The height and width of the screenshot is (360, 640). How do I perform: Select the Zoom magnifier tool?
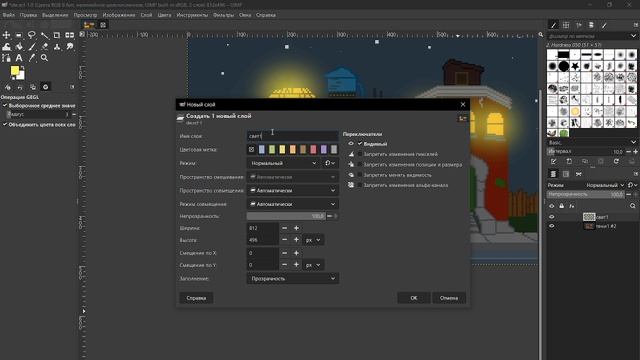point(44,58)
